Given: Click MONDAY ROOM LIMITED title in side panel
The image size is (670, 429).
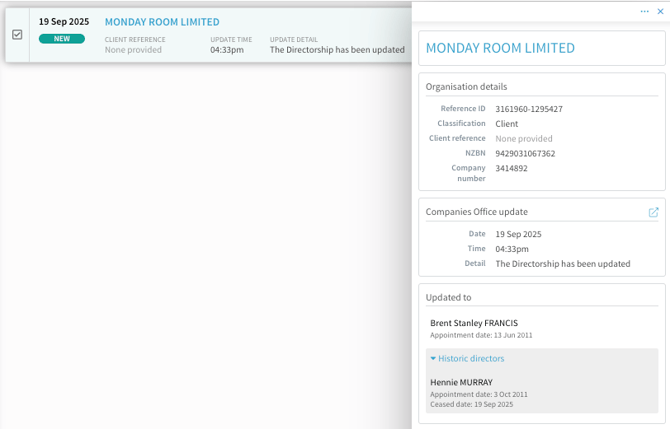Looking at the screenshot, I should [x=500, y=48].
